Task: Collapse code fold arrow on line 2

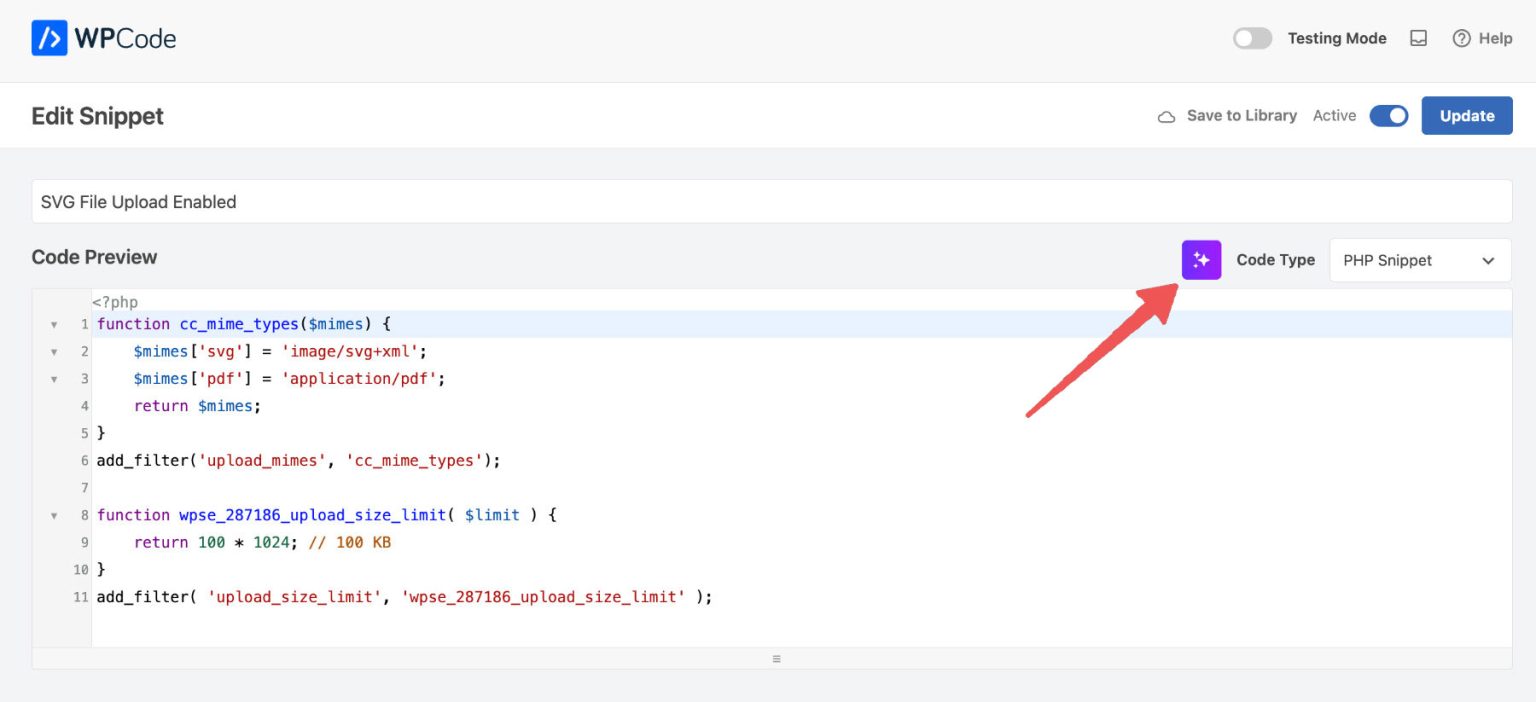Action: coord(54,351)
